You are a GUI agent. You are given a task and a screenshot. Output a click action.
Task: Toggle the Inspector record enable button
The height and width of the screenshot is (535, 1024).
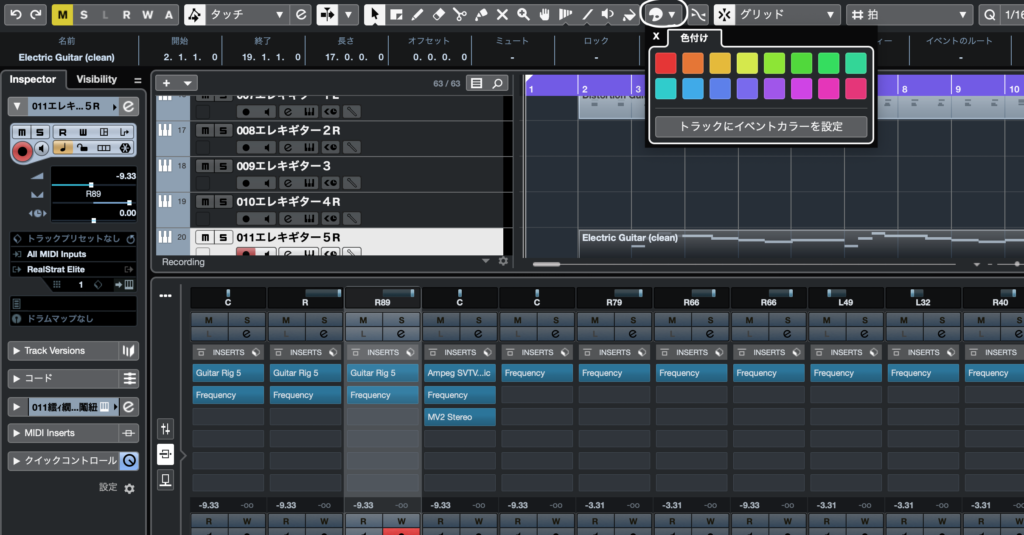pyautogui.click(x=22, y=150)
